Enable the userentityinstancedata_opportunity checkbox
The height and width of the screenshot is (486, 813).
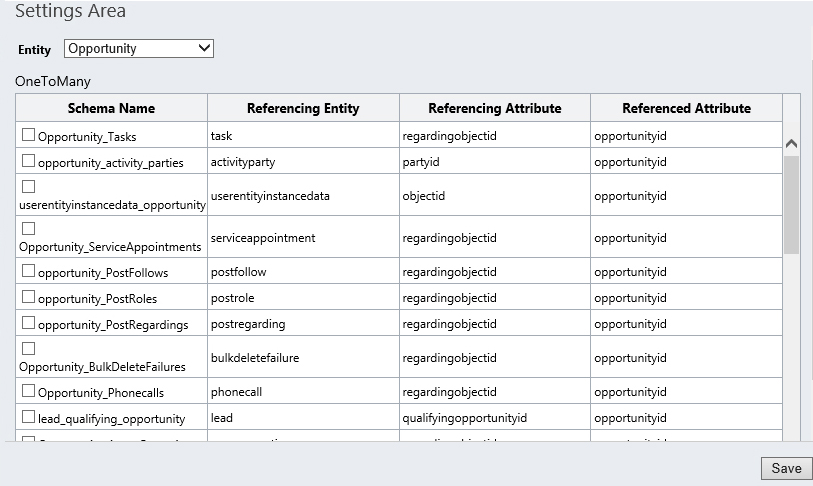29,187
